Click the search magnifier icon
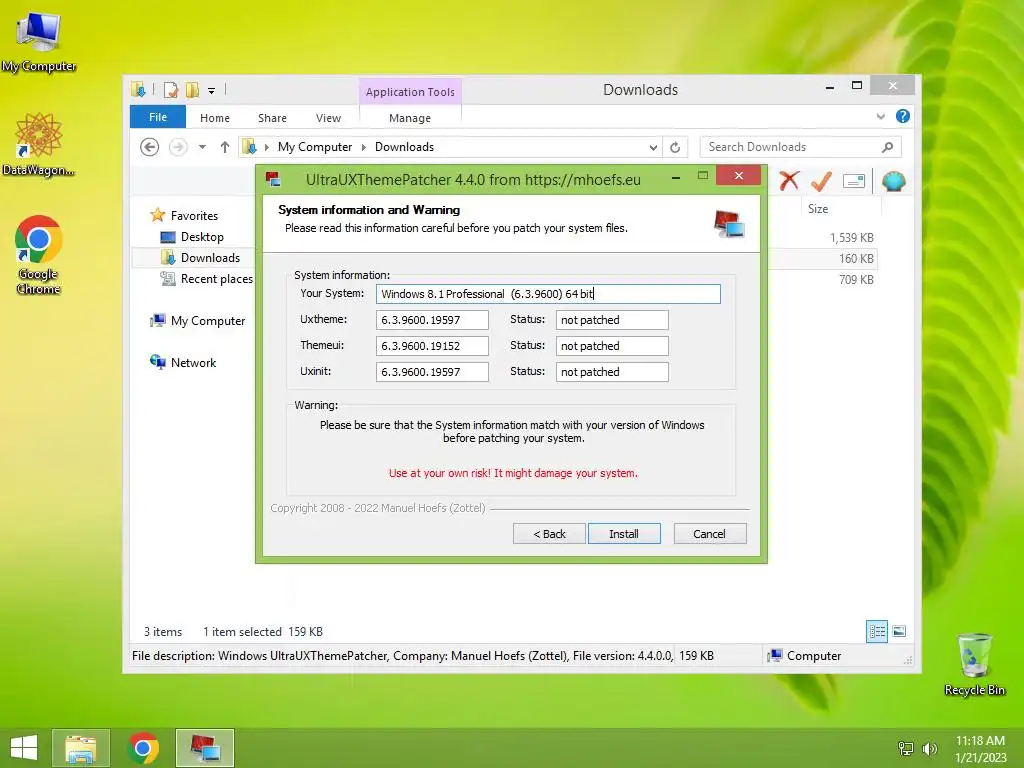Screen dimensions: 1024x768 click(888, 147)
